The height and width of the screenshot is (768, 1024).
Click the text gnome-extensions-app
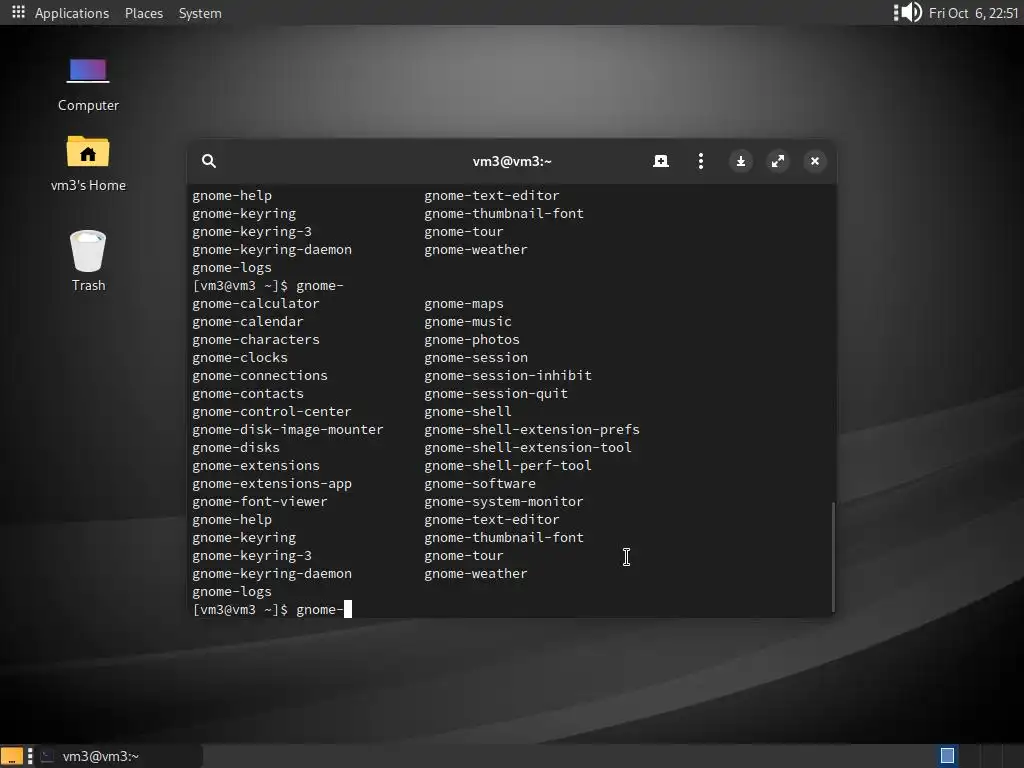[x=272, y=484]
